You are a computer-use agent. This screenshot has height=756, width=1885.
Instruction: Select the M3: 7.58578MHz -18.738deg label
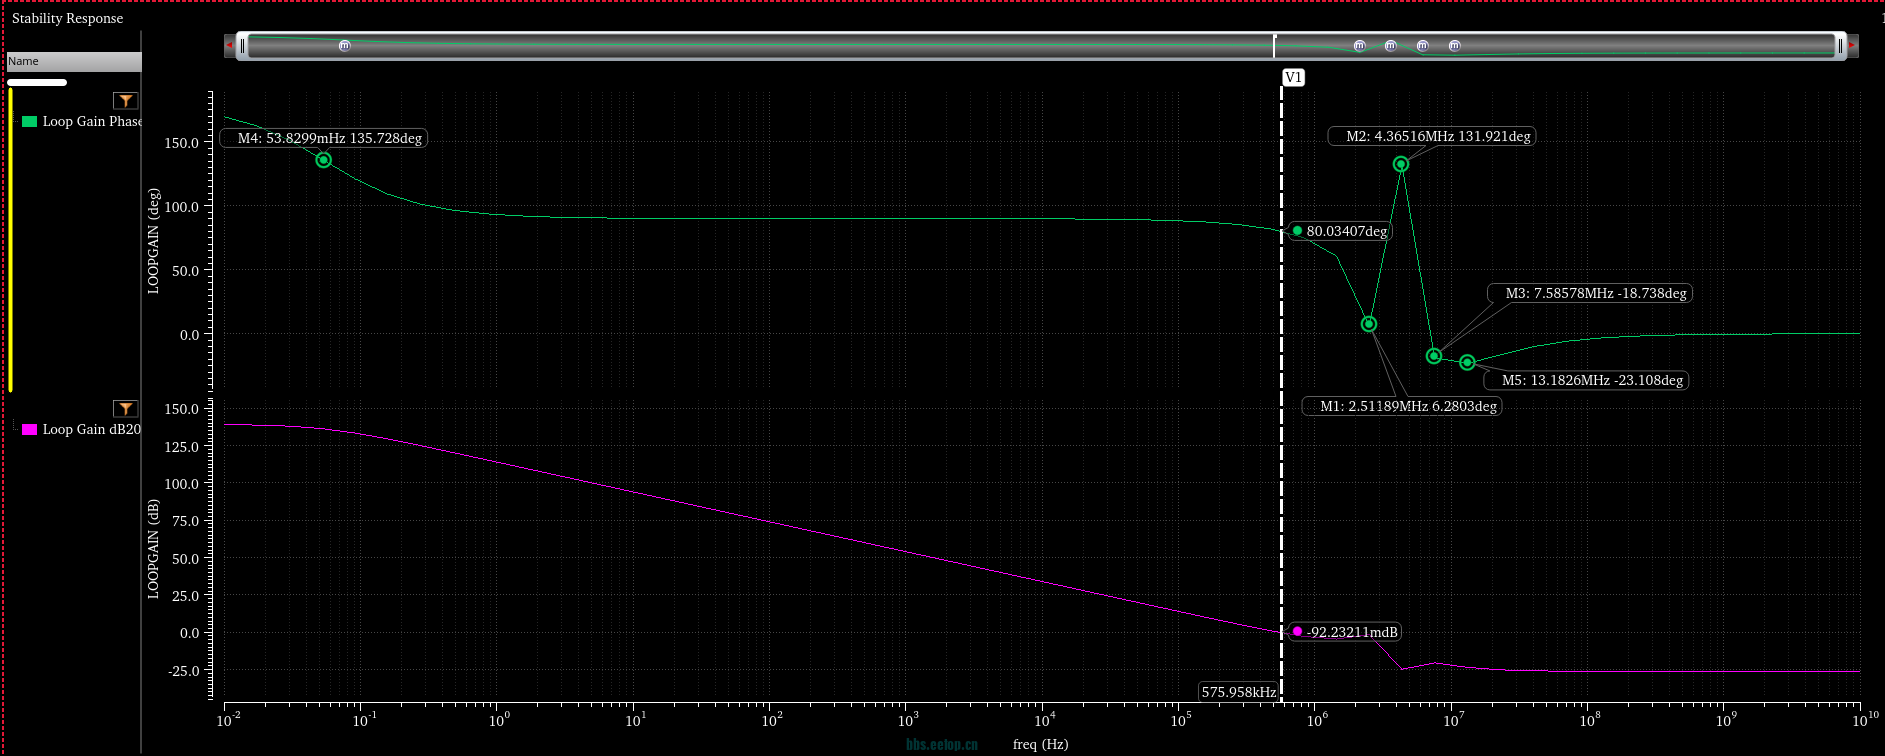click(x=1590, y=294)
